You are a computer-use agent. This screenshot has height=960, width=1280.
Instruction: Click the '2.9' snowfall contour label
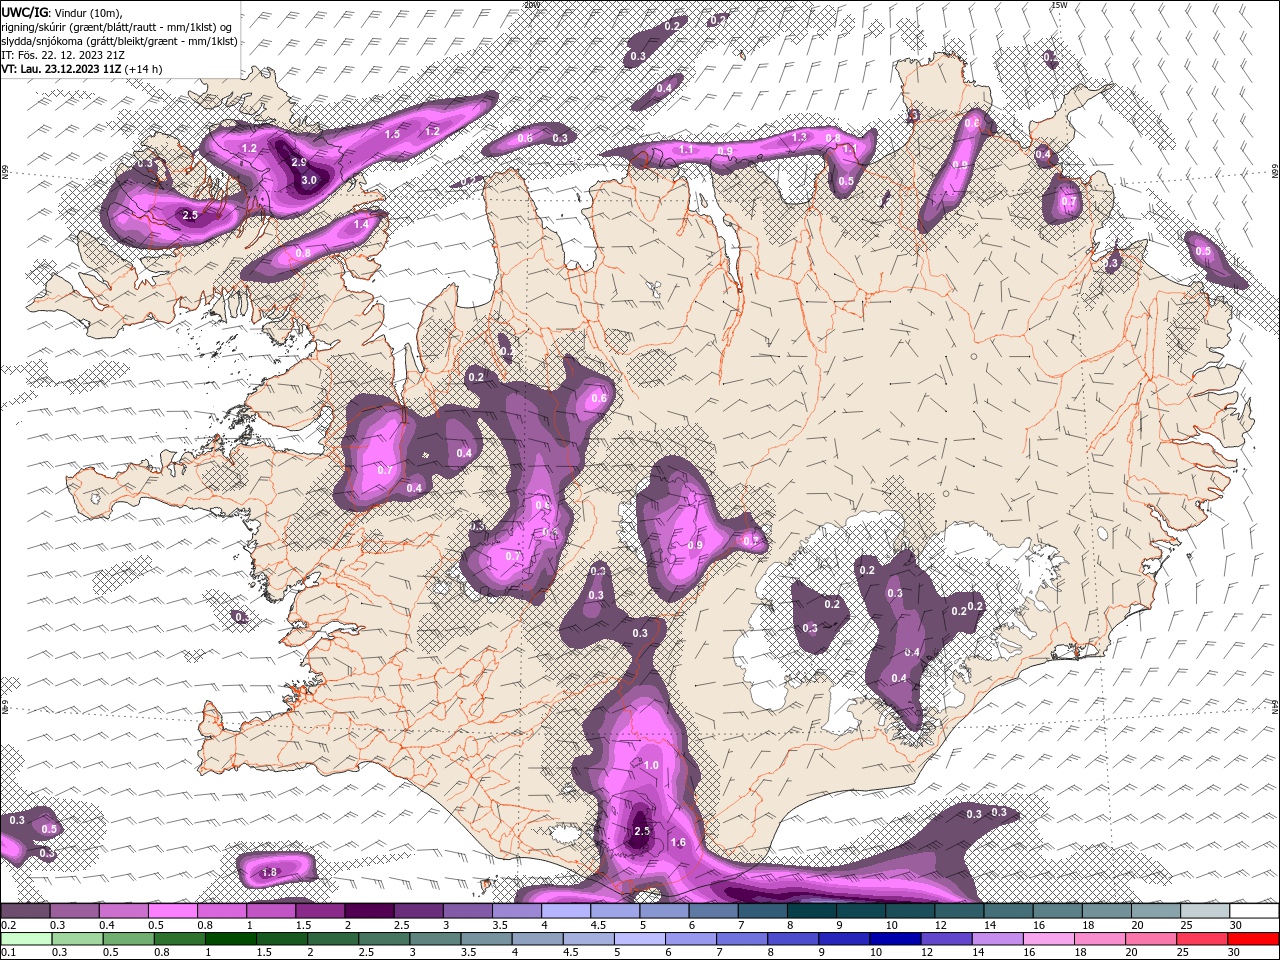(298, 162)
